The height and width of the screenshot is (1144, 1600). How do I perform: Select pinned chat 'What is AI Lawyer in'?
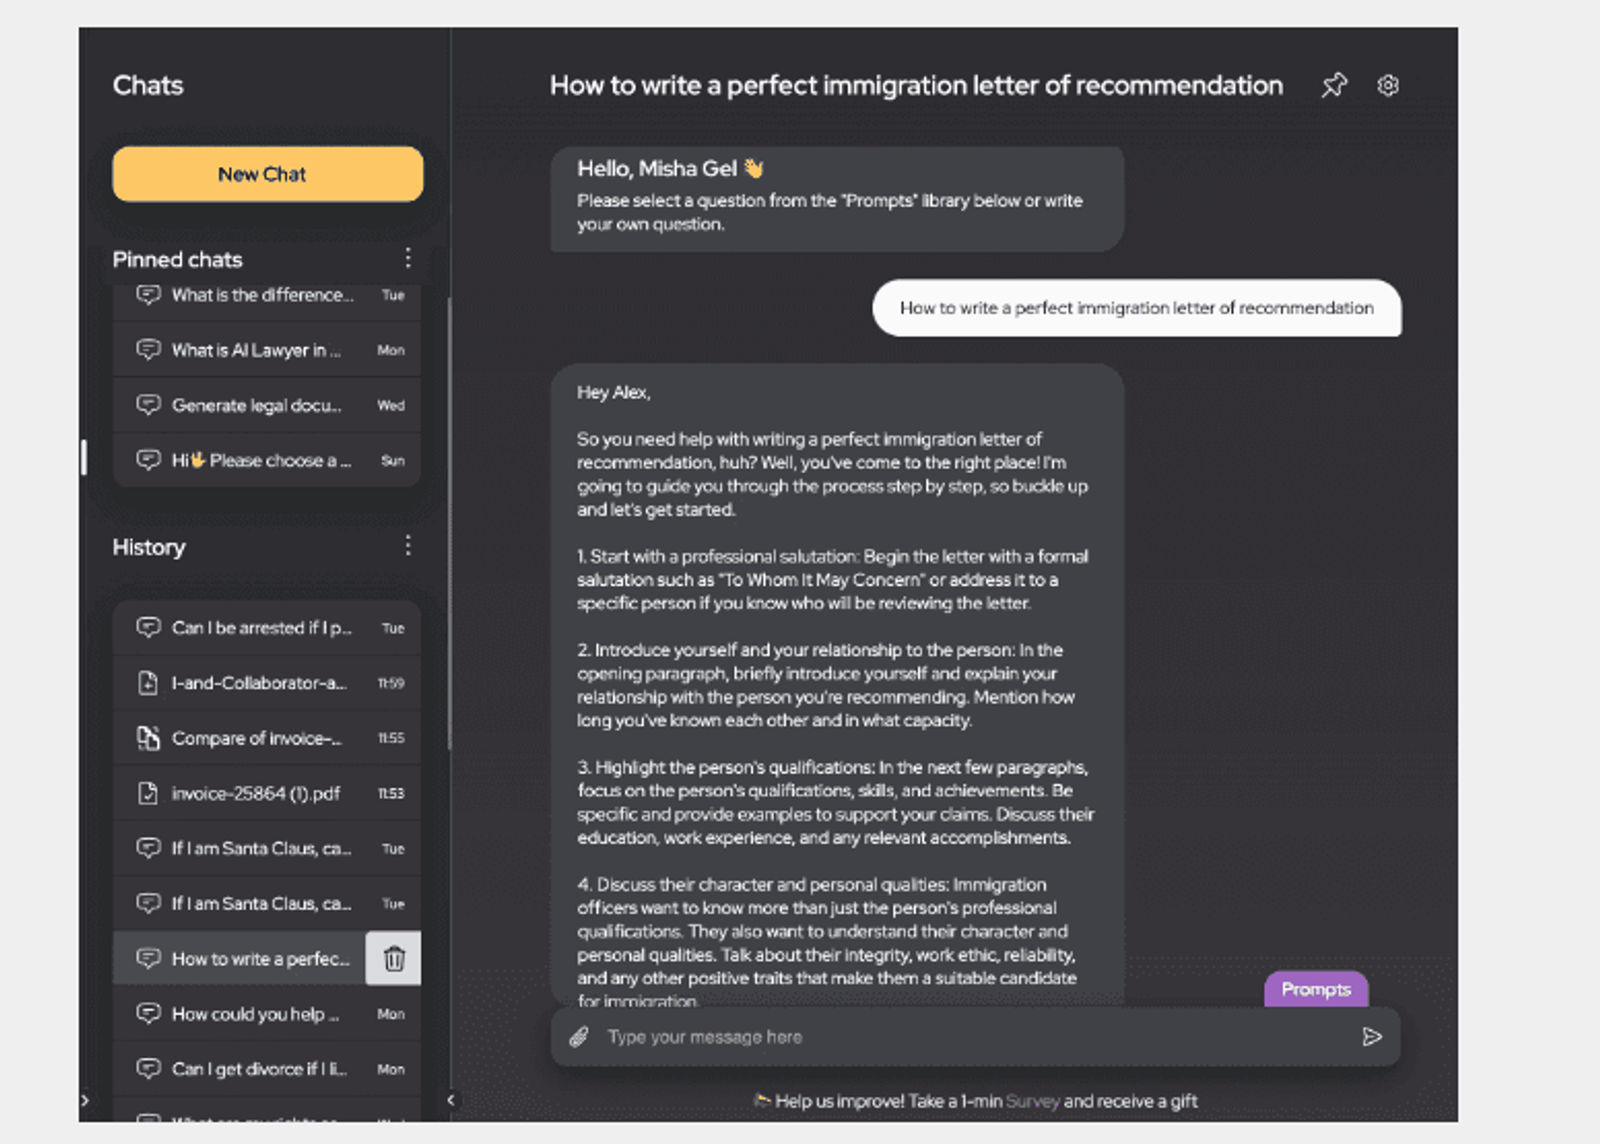click(x=267, y=351)
